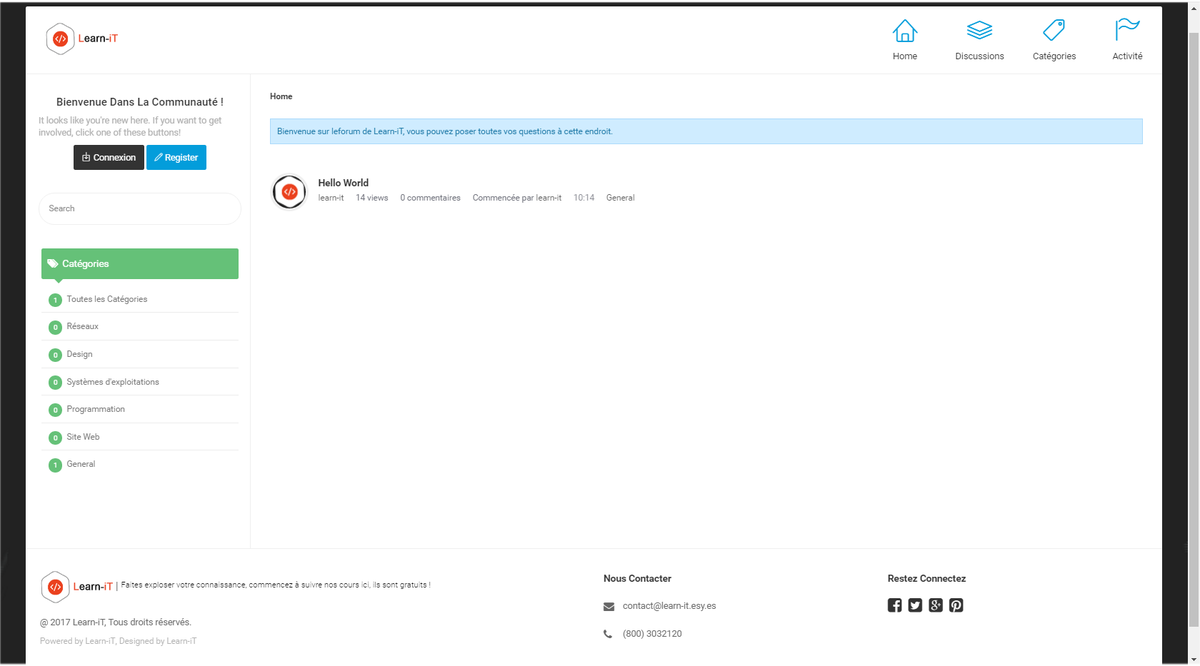The width and height of the screenshot is (1200, 666).
Task: Open the Réseaux category
Action: (82, 326)
